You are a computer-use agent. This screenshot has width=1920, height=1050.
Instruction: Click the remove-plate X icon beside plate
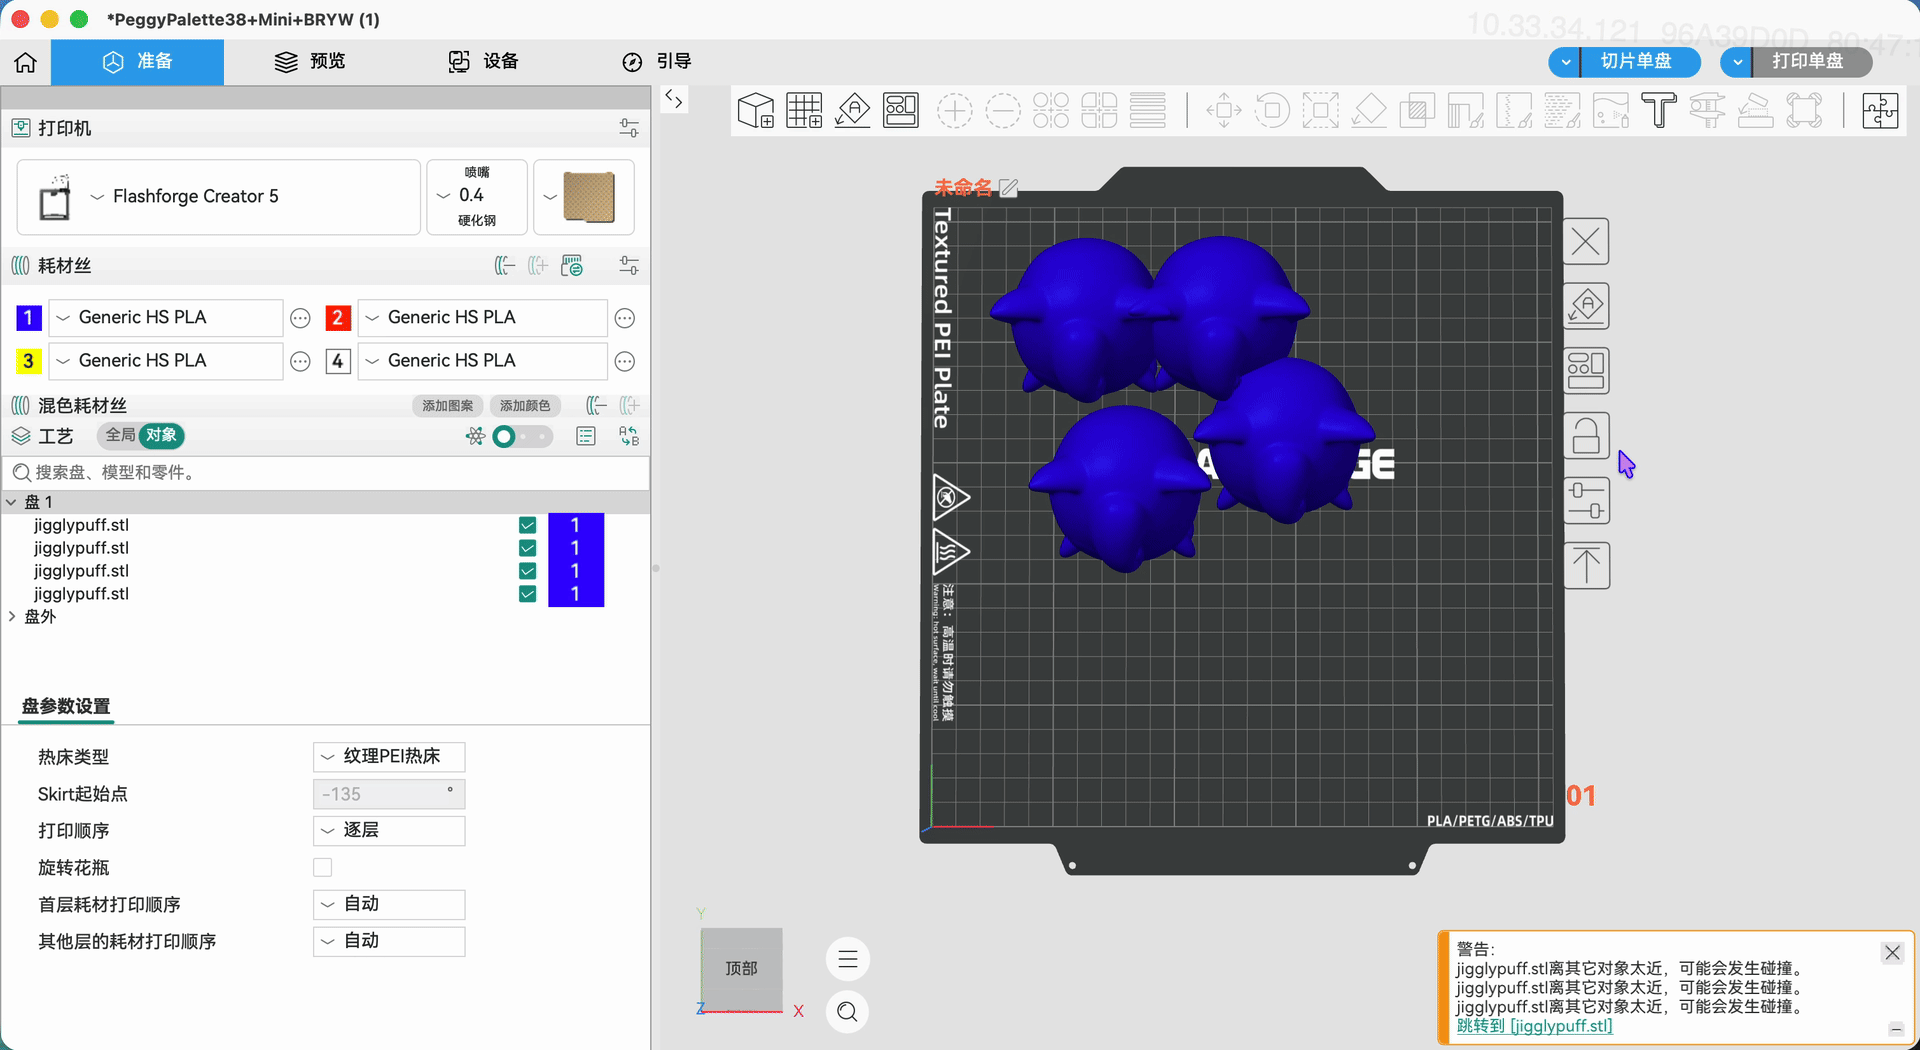point(1586,241)
